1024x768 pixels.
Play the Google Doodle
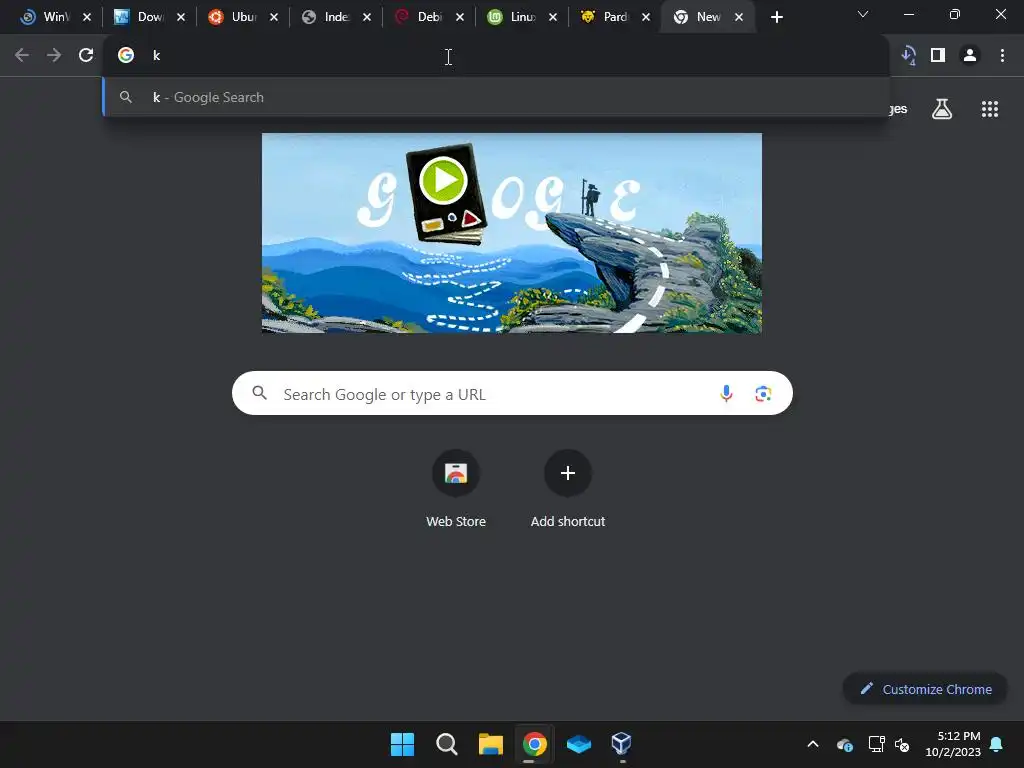[x=443, y=180]
